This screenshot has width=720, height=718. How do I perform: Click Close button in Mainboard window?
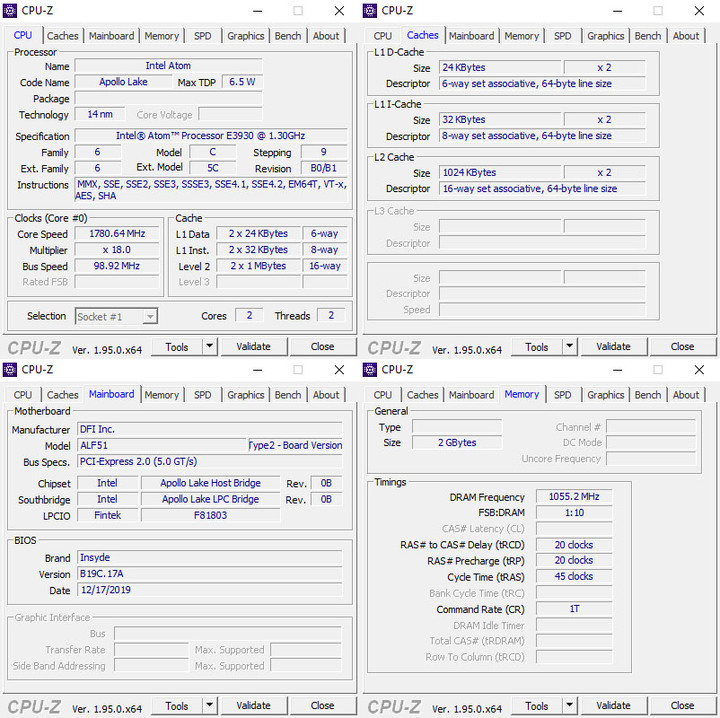pyautogui.click(x=322, y=706)
